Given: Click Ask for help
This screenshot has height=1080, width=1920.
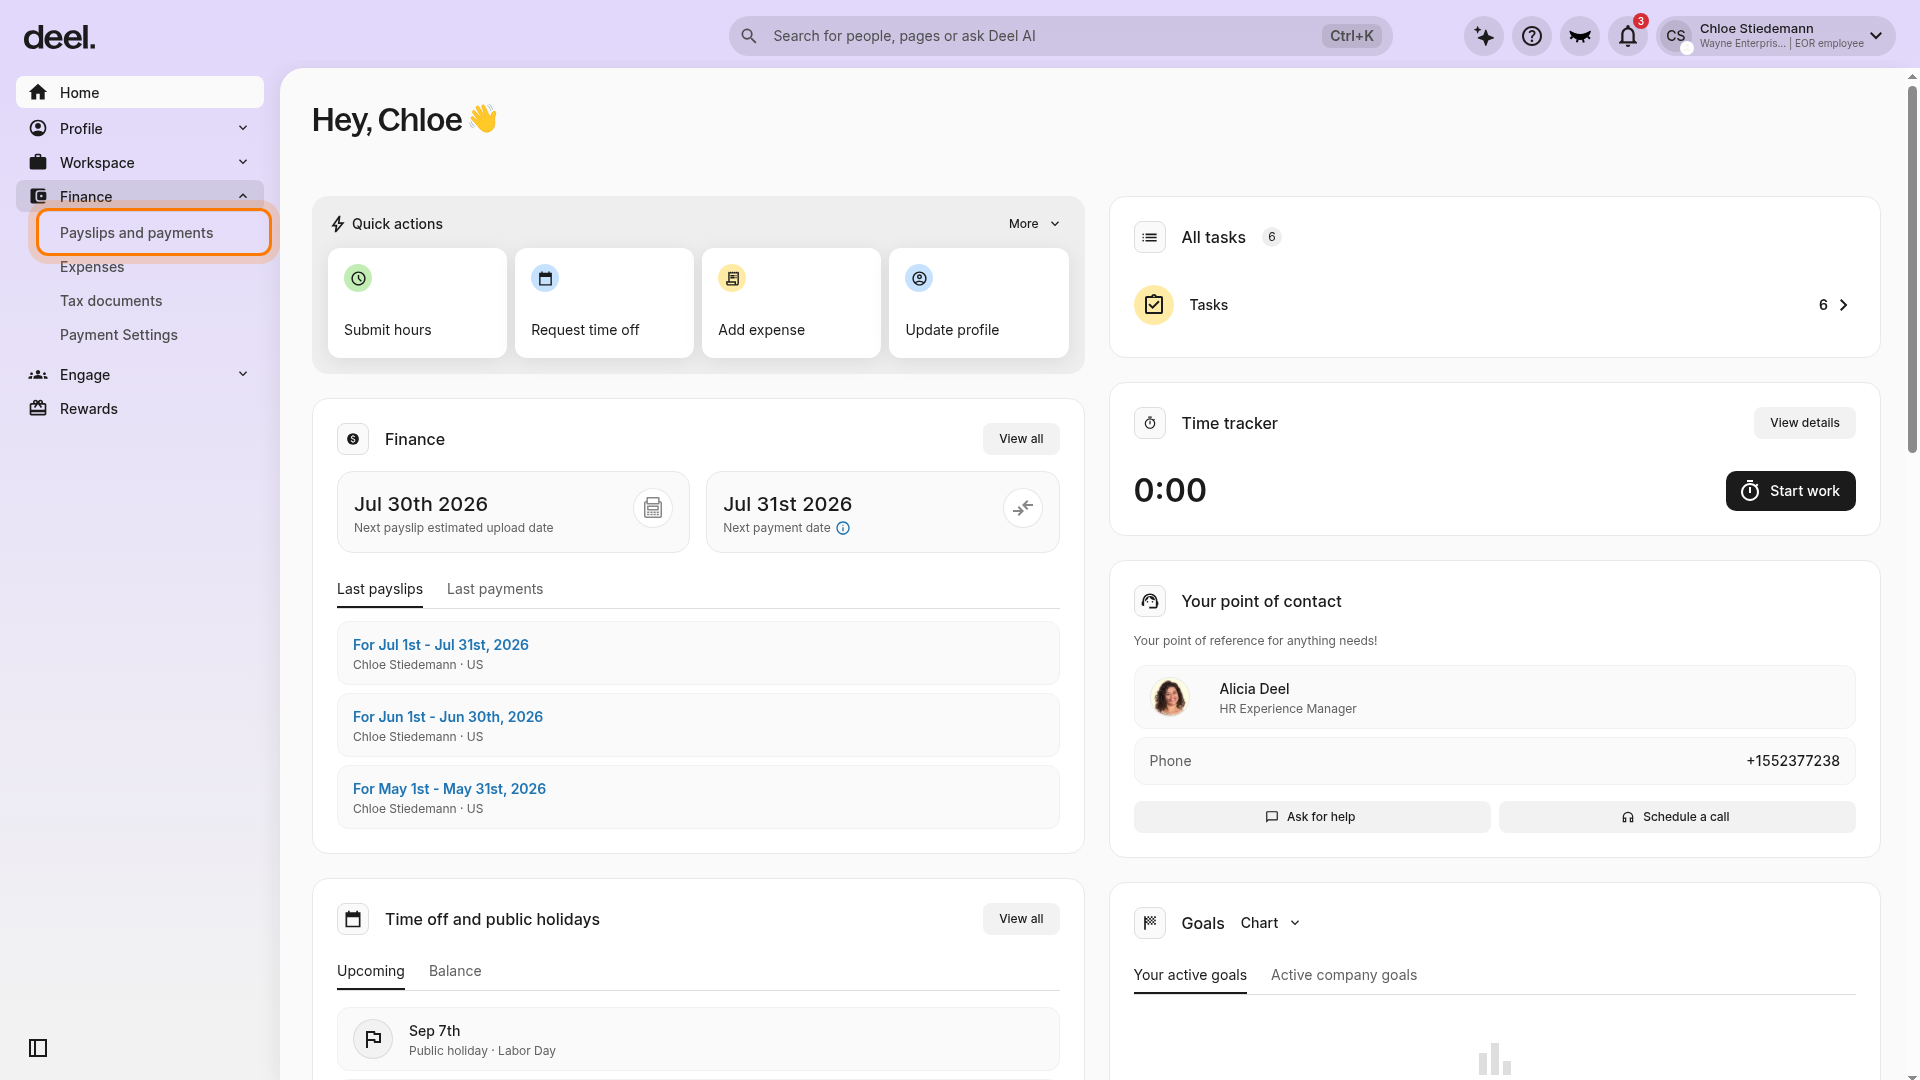Looking at the screenshot, I should (x=1312, y=817).
